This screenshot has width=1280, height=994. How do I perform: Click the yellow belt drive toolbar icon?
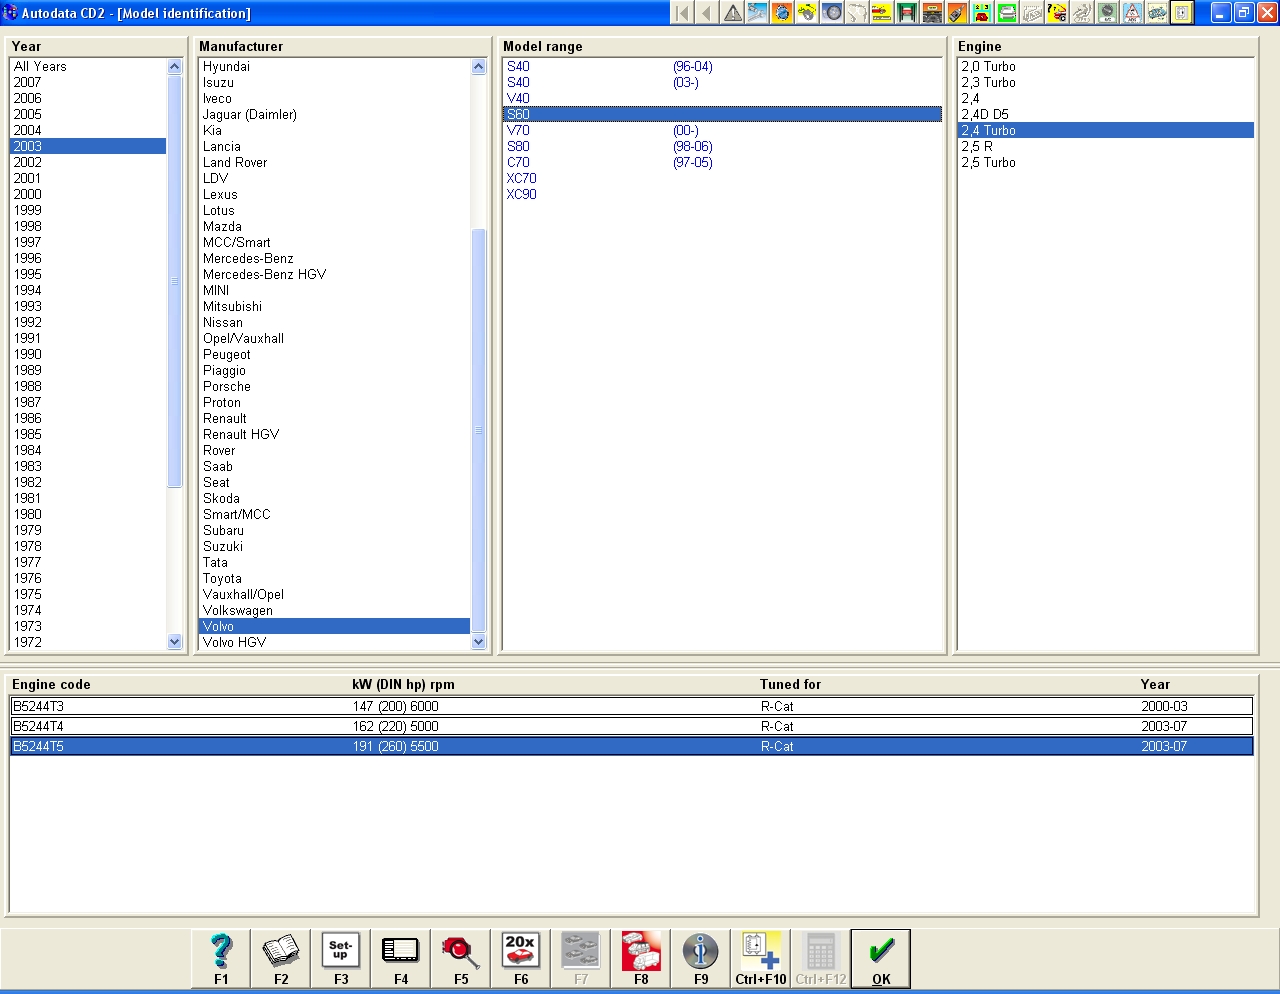[807, 12]
